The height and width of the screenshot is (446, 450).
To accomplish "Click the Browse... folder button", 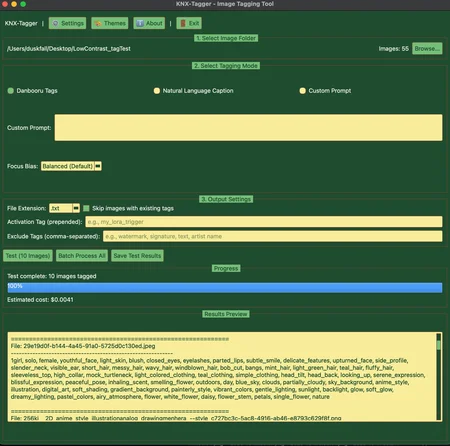I will pos(427,49).
